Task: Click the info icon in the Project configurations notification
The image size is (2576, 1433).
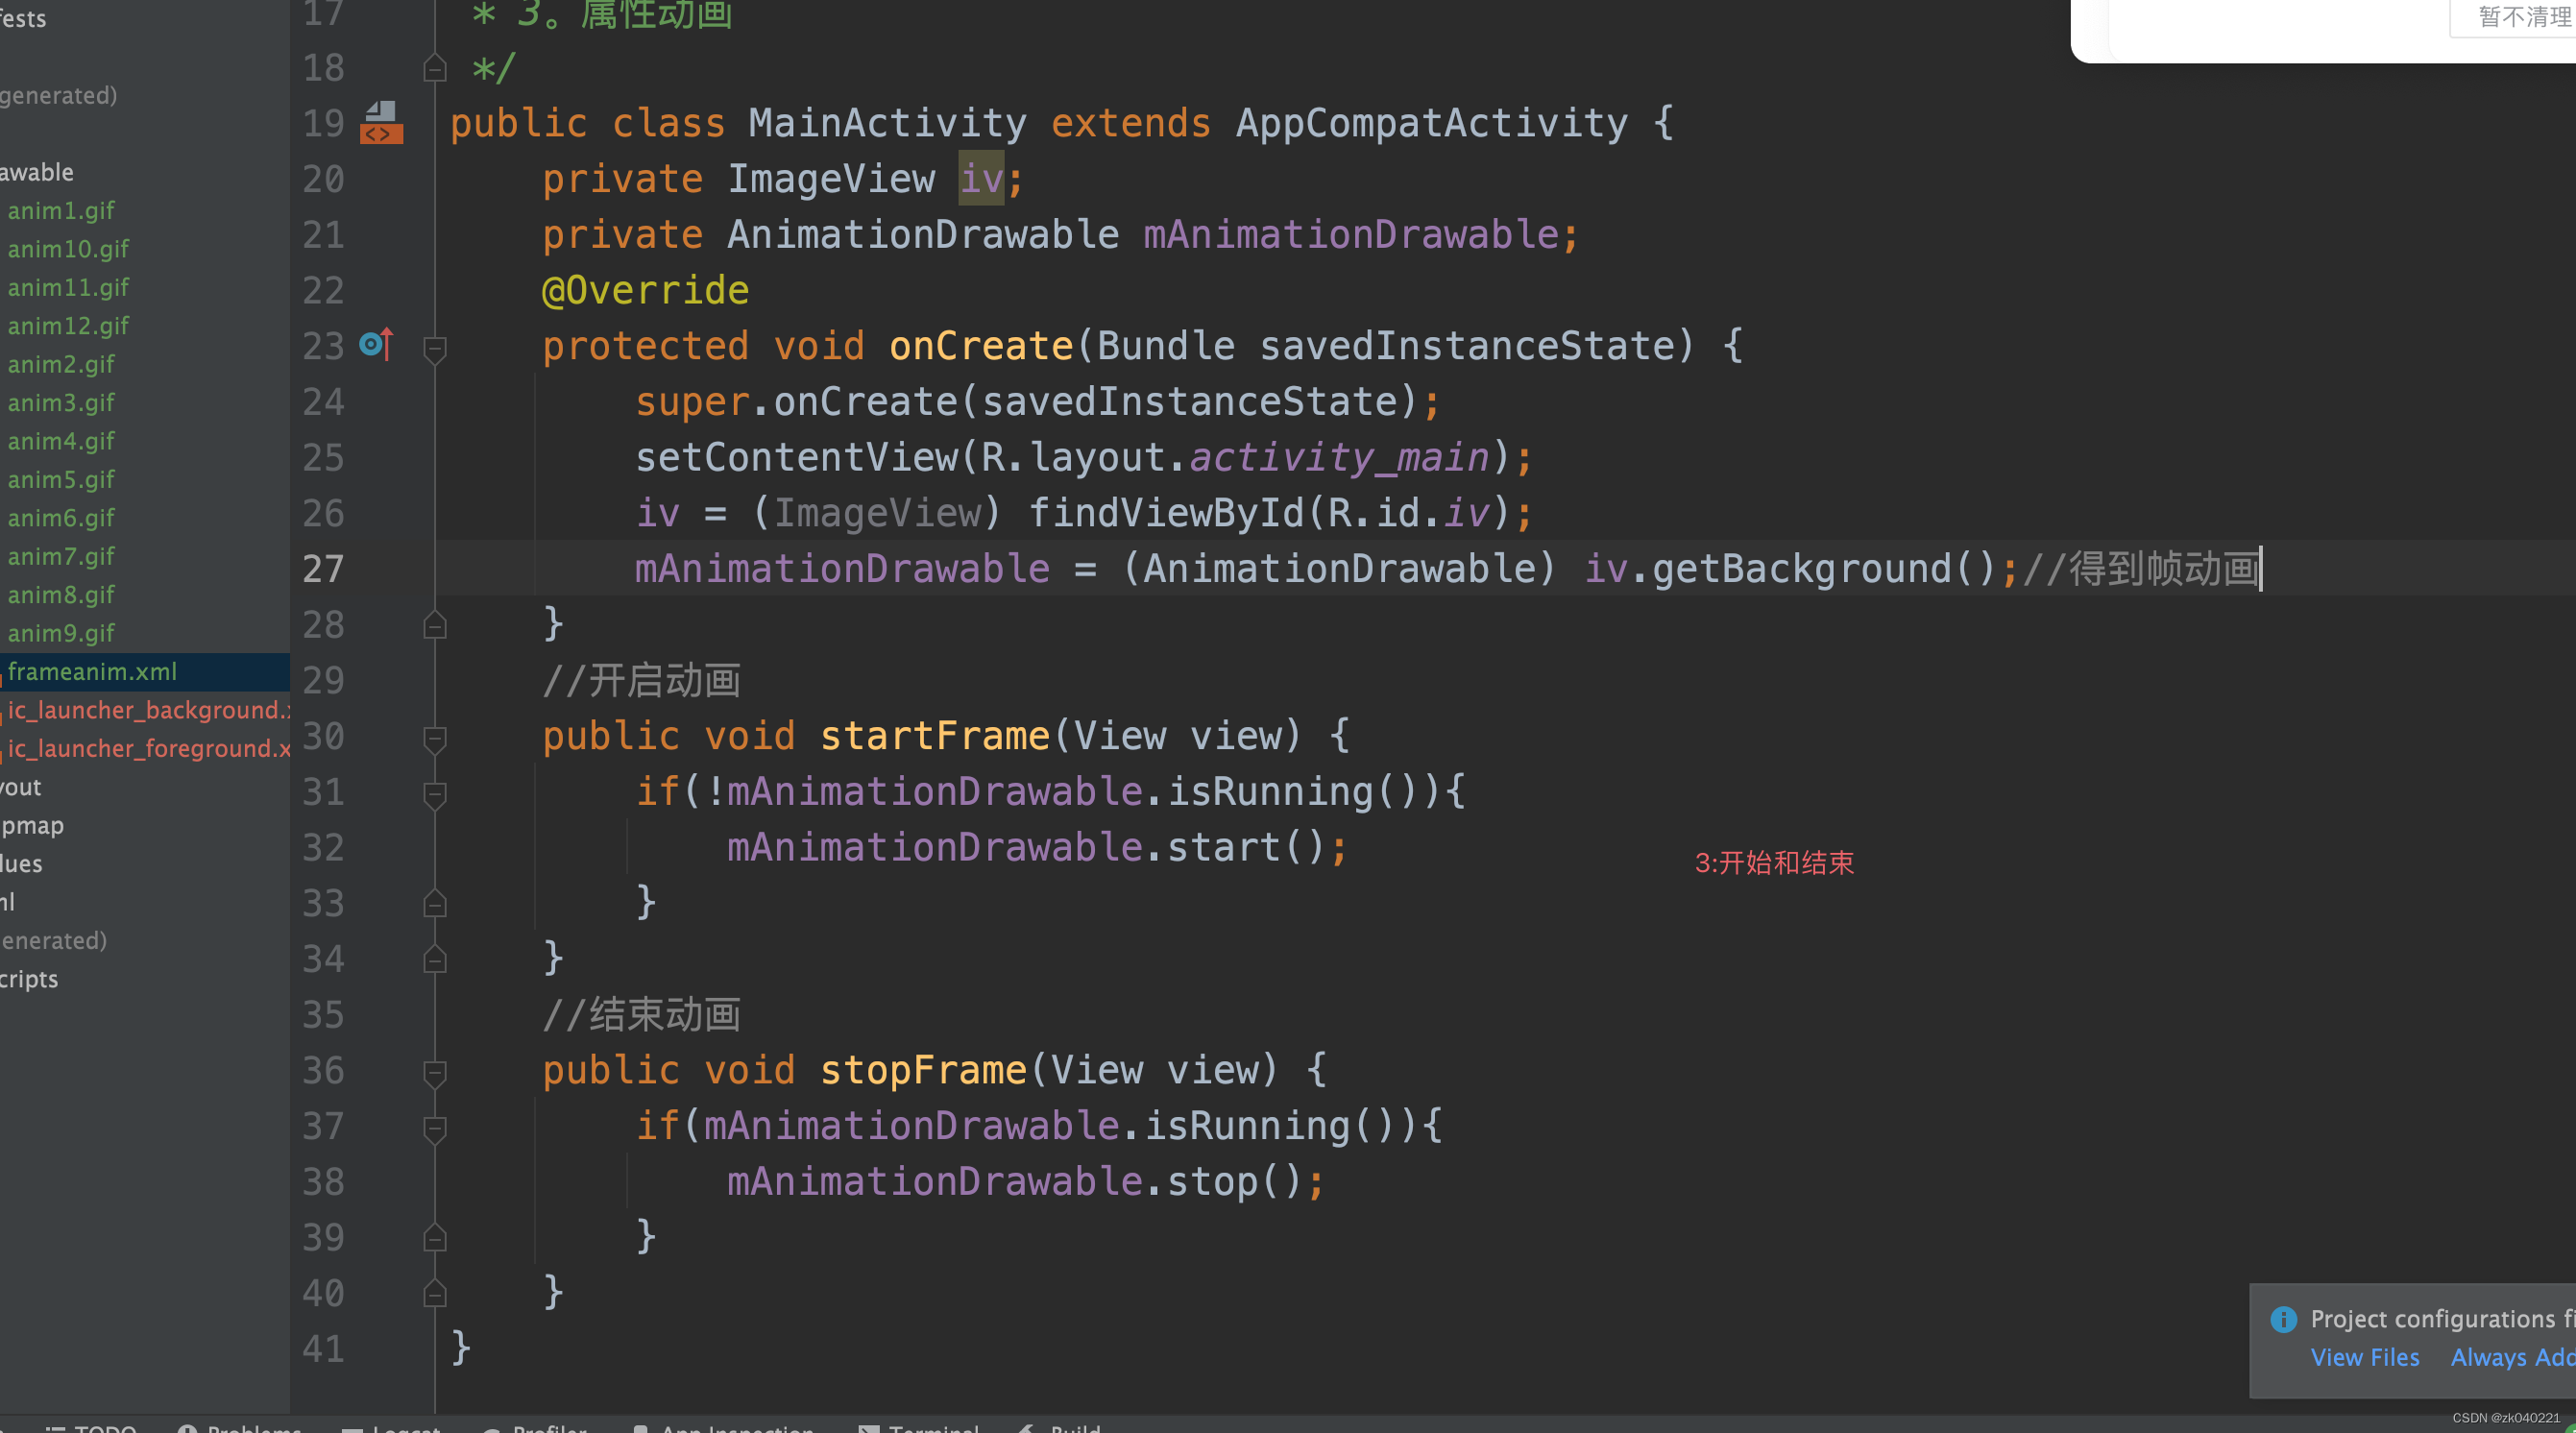Action: pos(2283,1319)
